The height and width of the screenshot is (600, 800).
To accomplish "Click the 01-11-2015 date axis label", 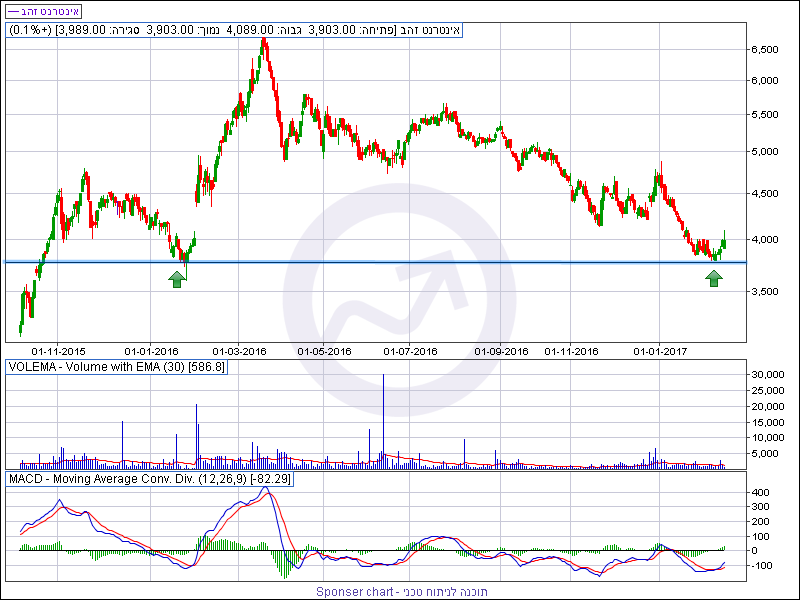I will 58,351.
